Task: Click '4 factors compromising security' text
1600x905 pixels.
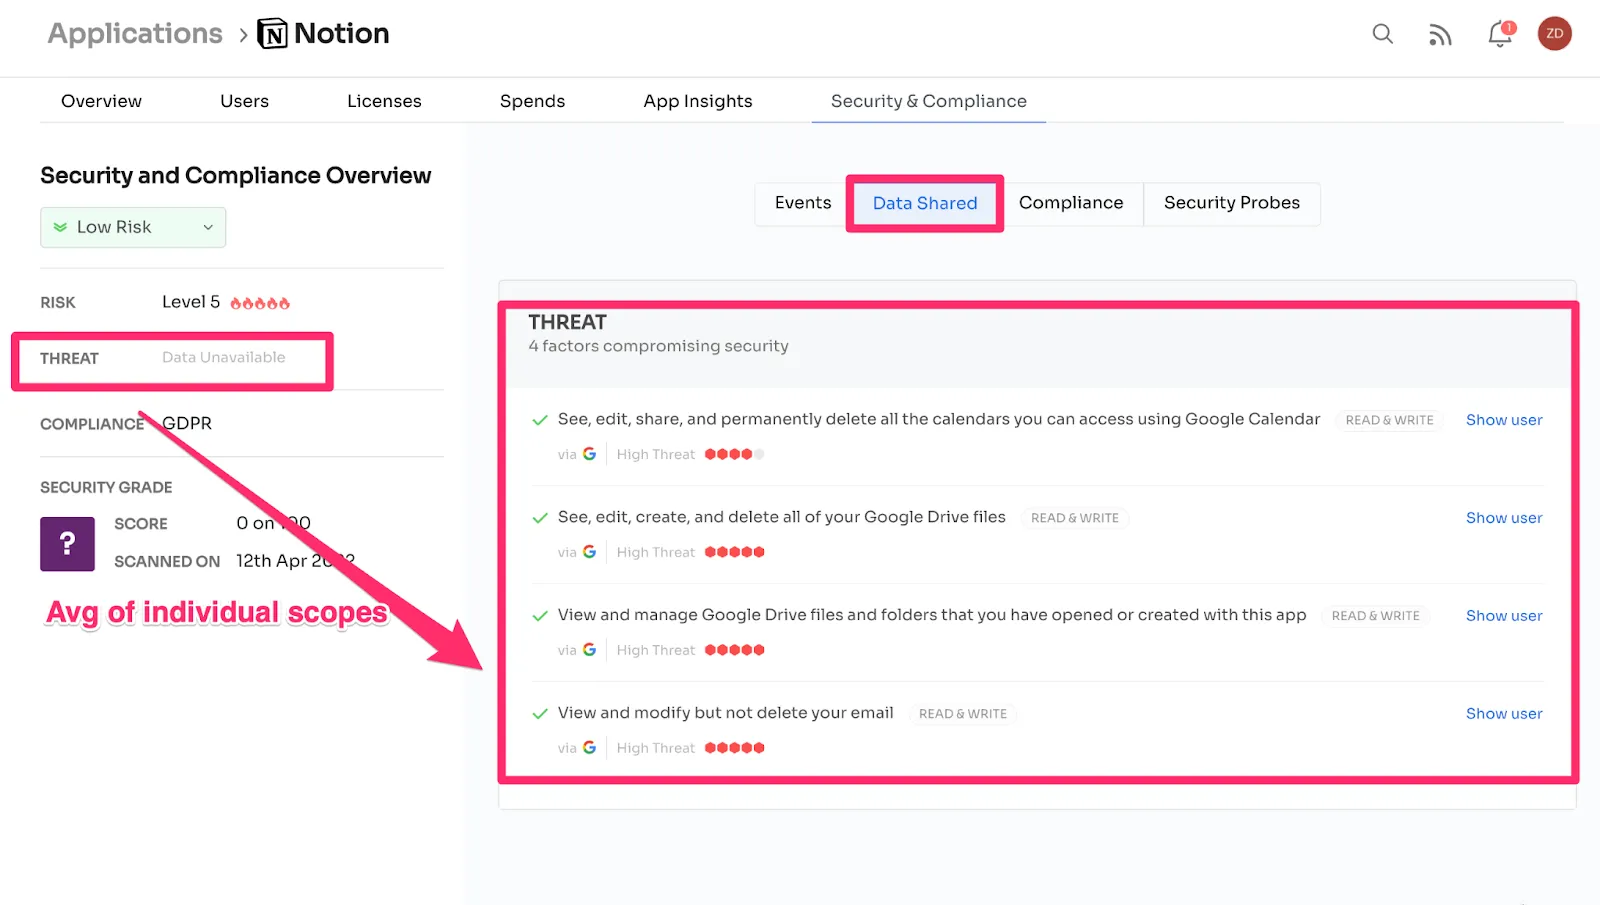Action: [x=658, y=346]
